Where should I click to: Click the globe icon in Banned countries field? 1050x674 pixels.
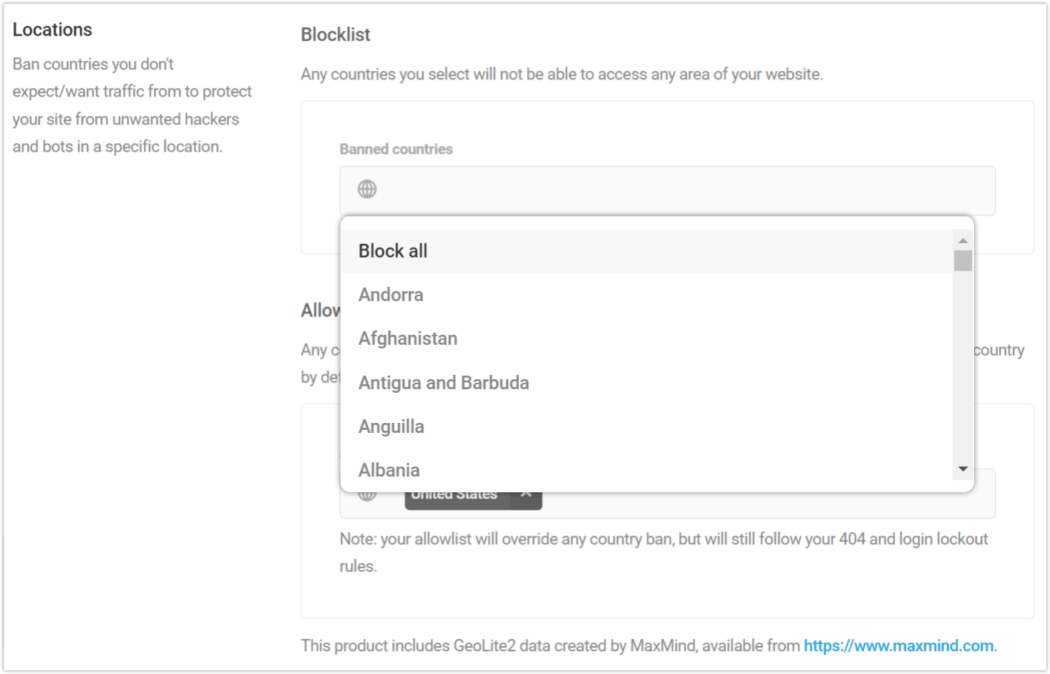pyautogui.click(x=365, y=189)
